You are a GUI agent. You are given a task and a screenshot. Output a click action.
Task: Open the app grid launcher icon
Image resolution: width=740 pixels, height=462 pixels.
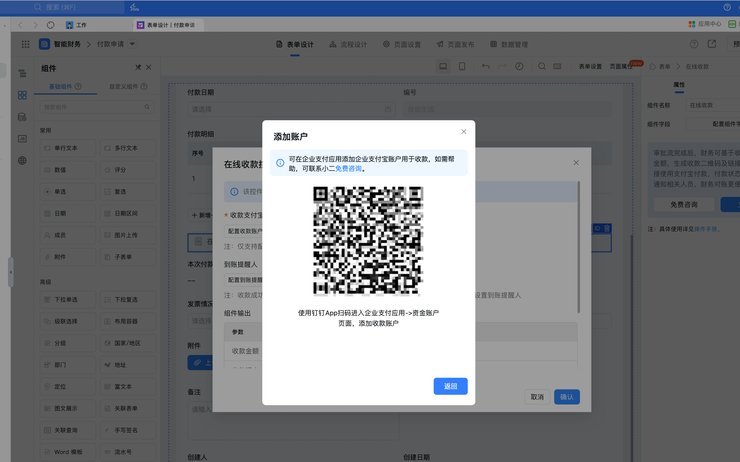pos(25,44)
